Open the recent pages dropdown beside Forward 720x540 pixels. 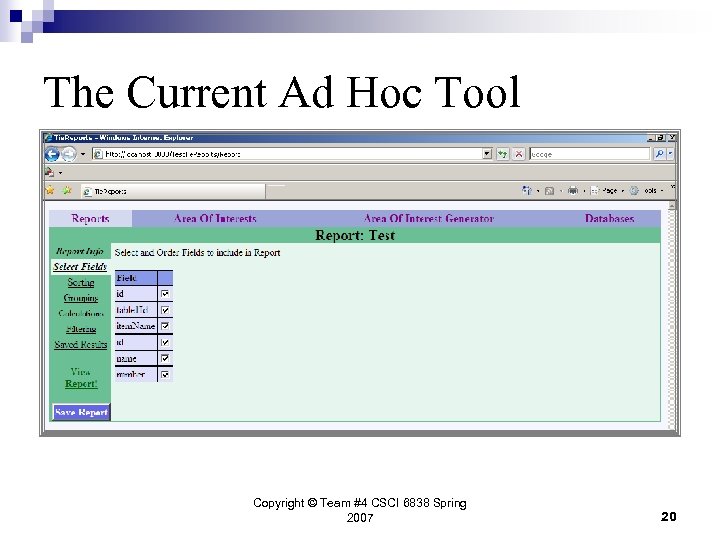pyautogui.click(x=83, y=154)
